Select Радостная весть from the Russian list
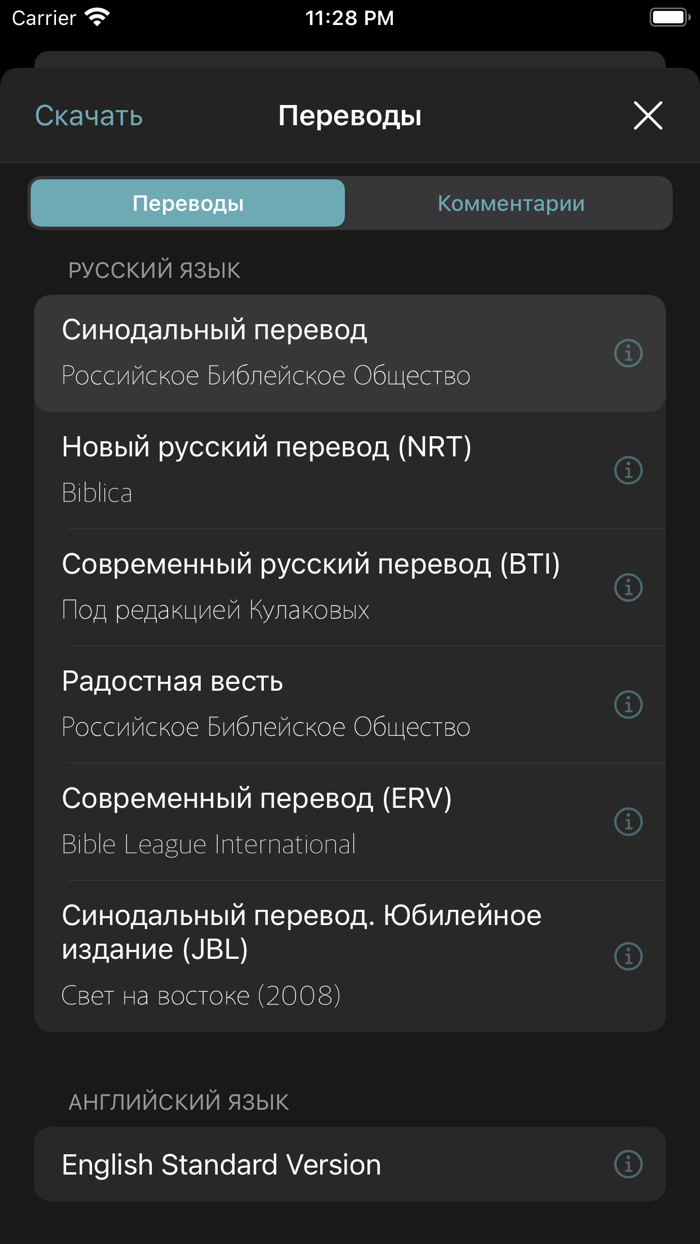Image resolution: width=700 pixels, height=1244 pixels. (300, 704)
